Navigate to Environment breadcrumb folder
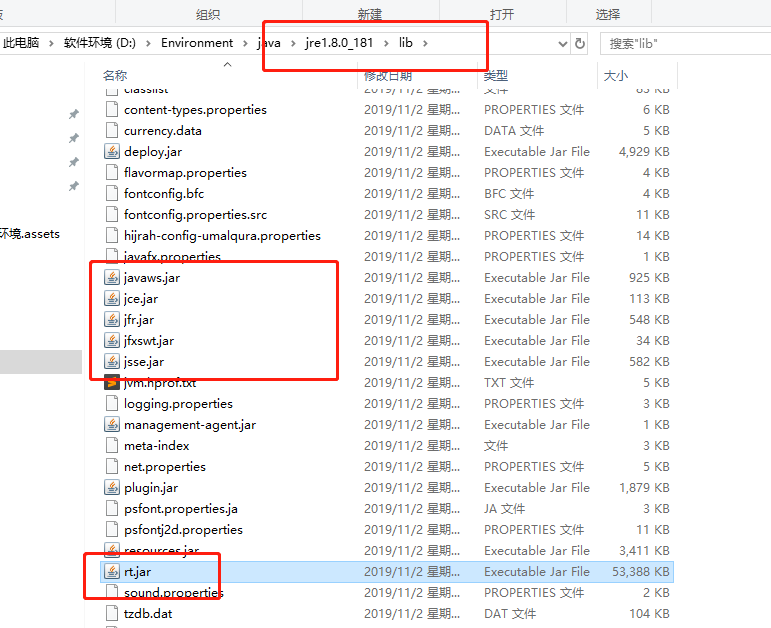This screenshot has height=628, width=771. click(x=197, y=43)
